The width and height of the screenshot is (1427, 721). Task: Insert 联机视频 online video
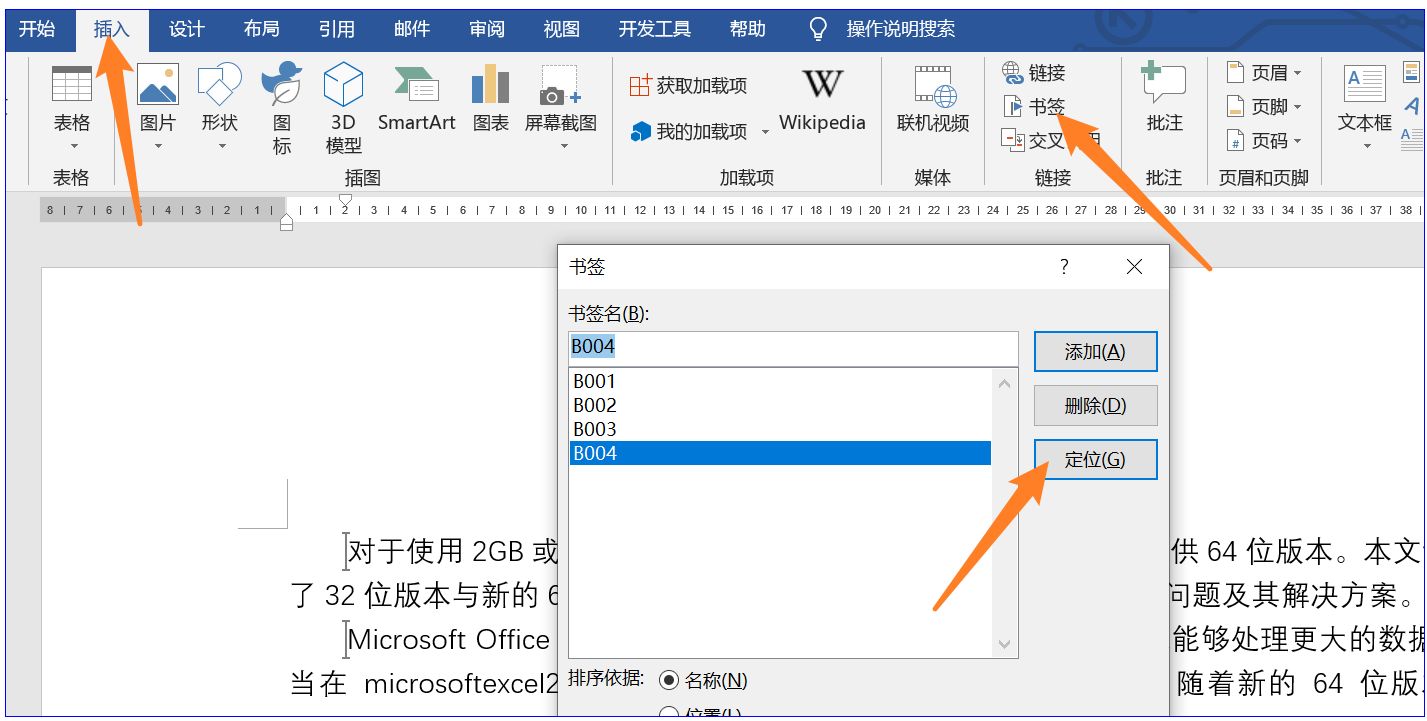coord(933,100)
